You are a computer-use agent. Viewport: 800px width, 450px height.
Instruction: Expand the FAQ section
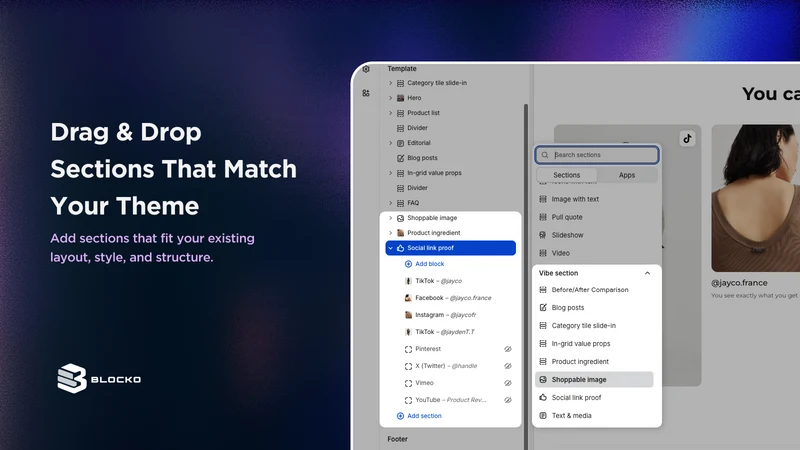click(x=390, y=203)
